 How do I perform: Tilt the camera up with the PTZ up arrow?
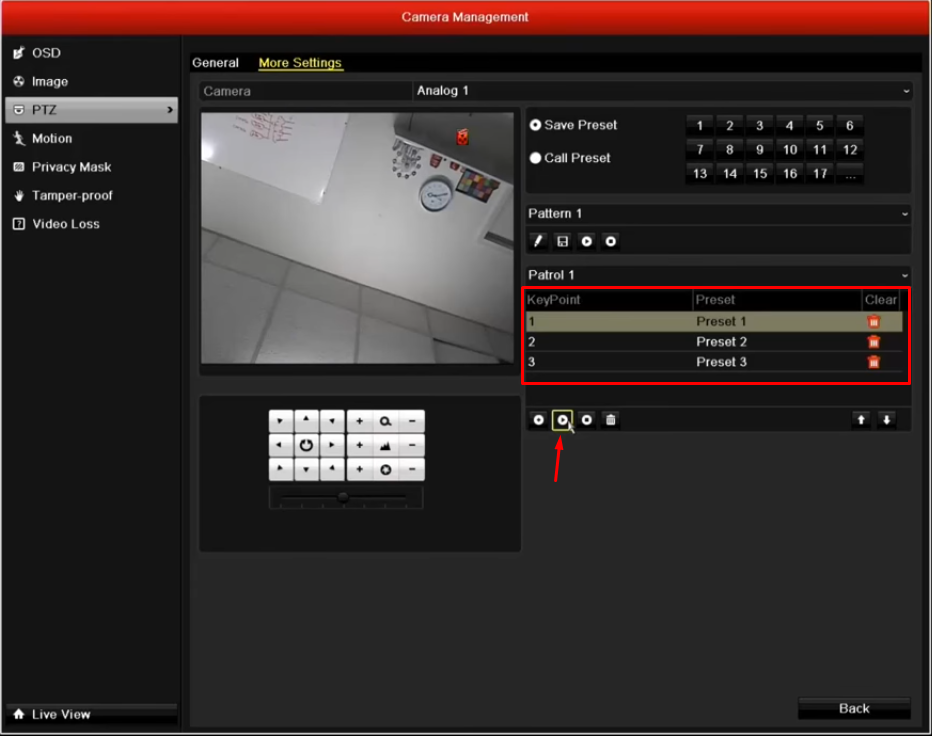(306, 421)
